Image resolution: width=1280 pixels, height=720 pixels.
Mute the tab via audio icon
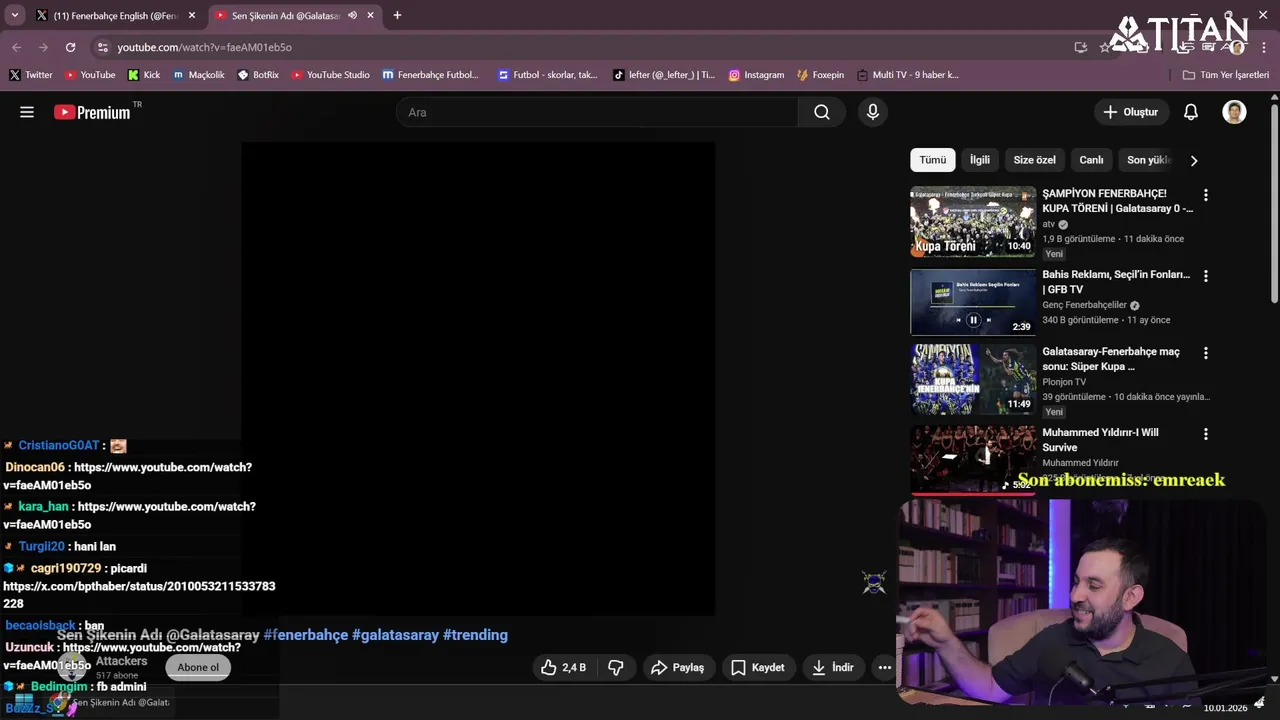(x=352, y=15)
